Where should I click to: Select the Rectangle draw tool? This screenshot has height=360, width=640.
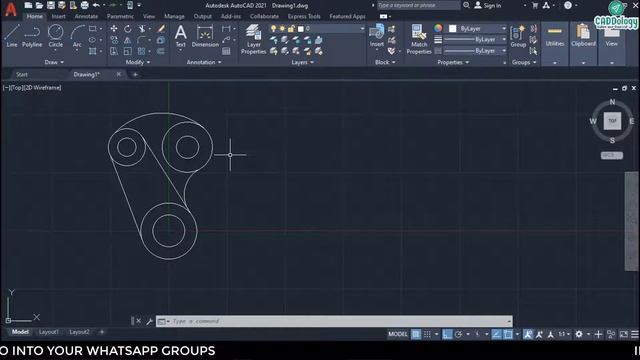(x=93, y=29)
